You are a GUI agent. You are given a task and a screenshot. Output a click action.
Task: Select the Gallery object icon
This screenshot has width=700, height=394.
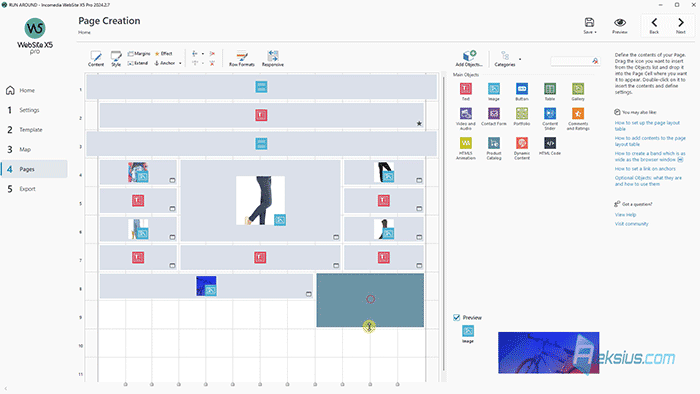coord(578,89)
